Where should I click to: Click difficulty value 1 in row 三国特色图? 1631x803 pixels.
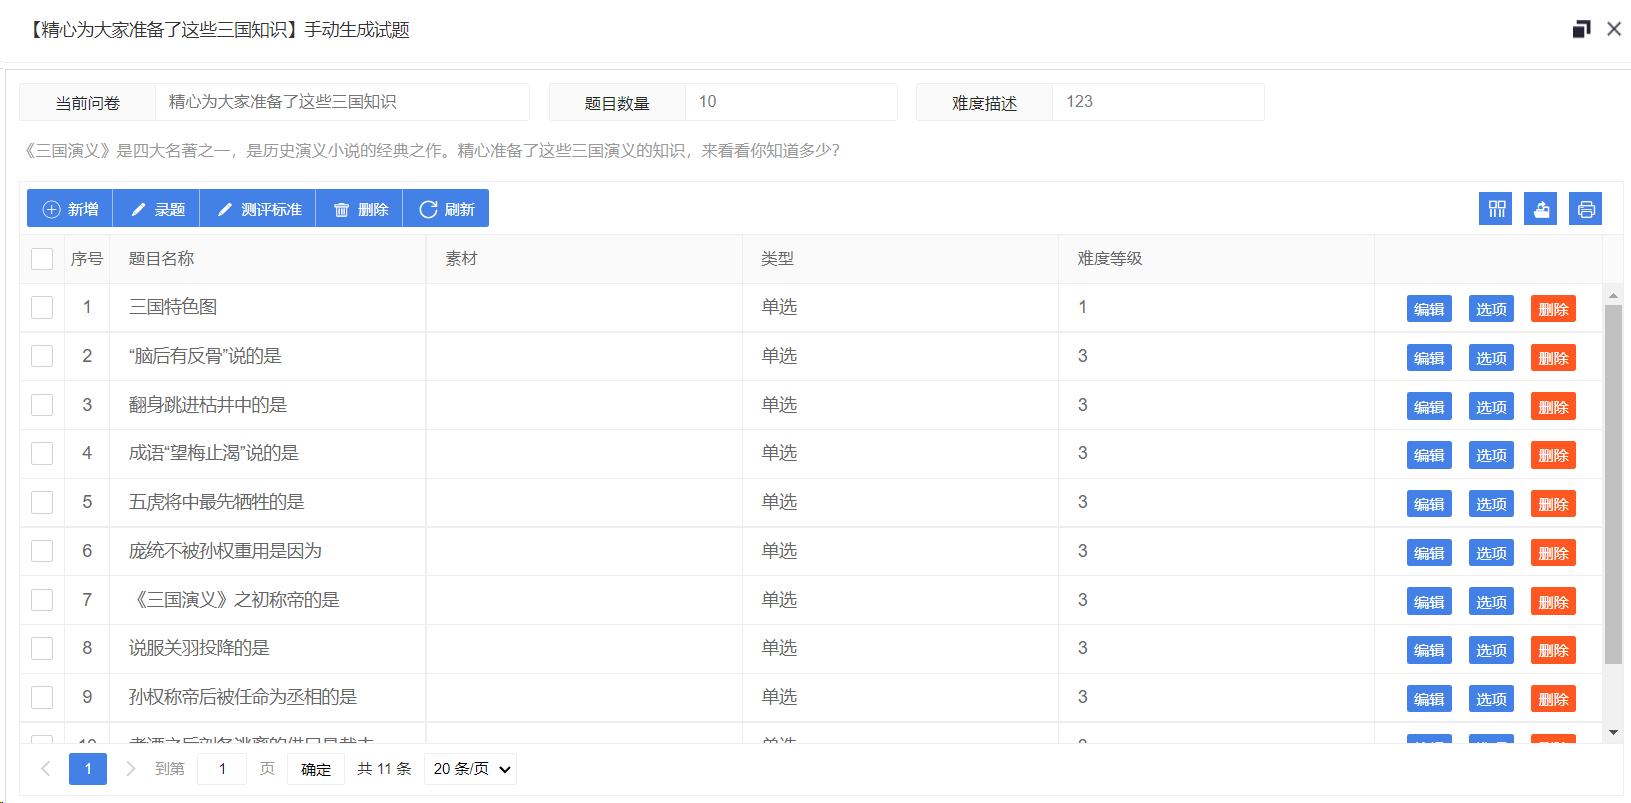[x=1082, y=307]
